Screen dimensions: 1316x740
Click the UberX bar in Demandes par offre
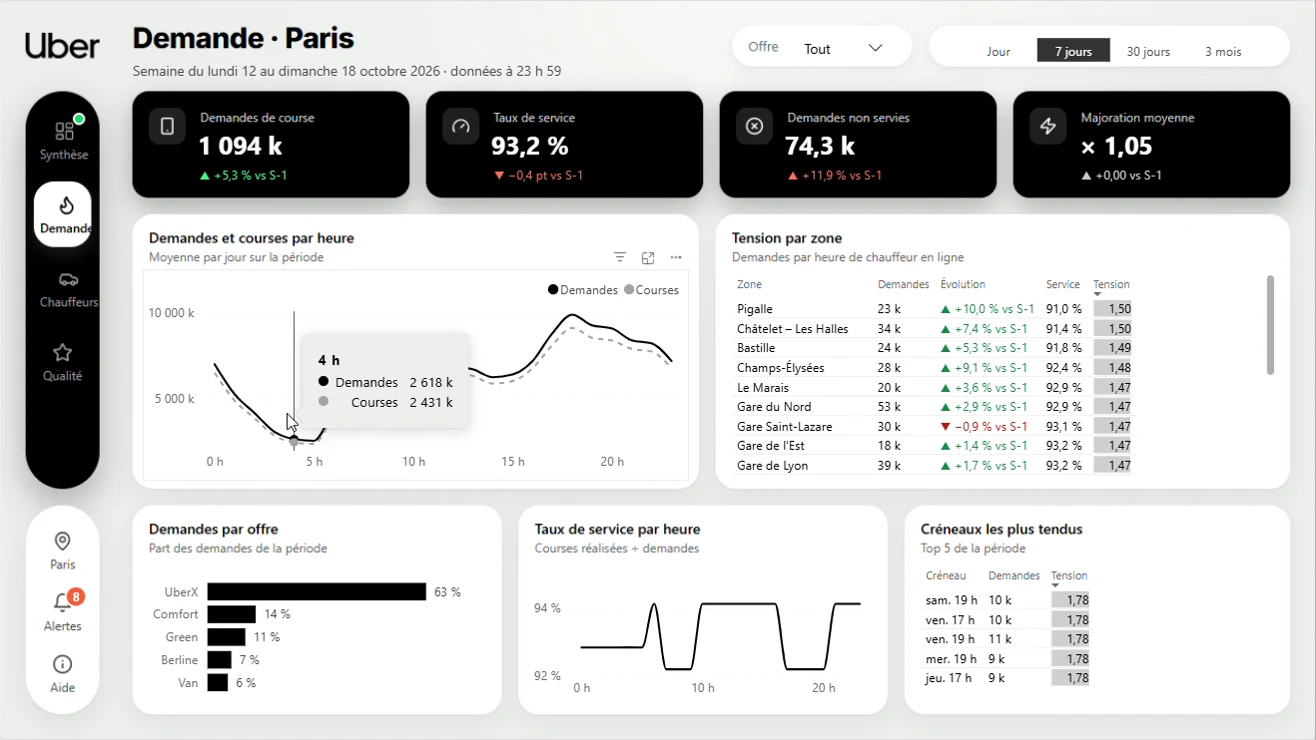[317, 592]
